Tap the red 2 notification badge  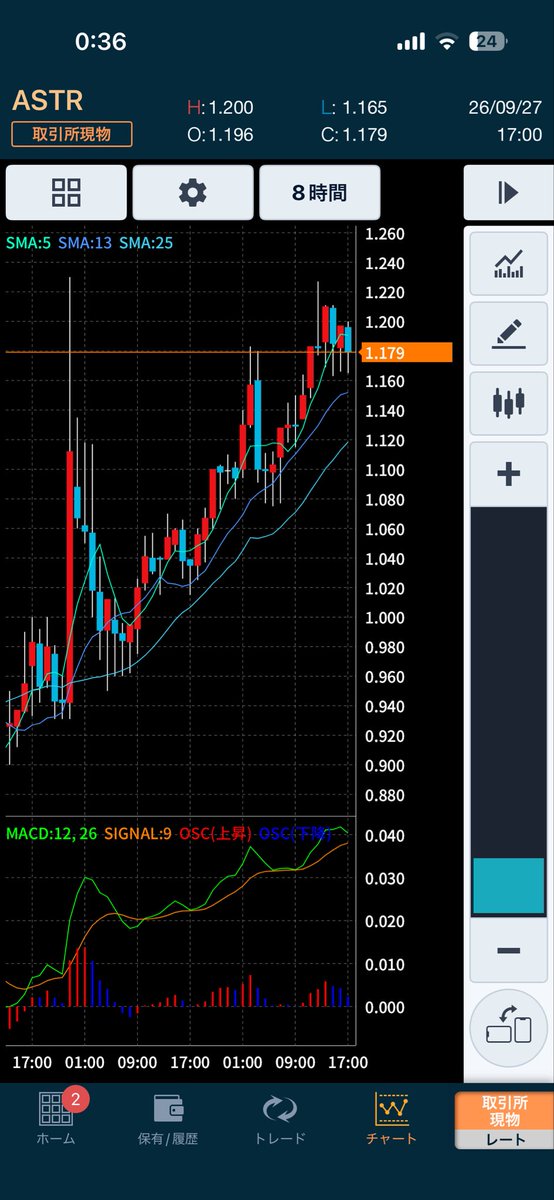pyautogui.click(x=77, y=1101)
